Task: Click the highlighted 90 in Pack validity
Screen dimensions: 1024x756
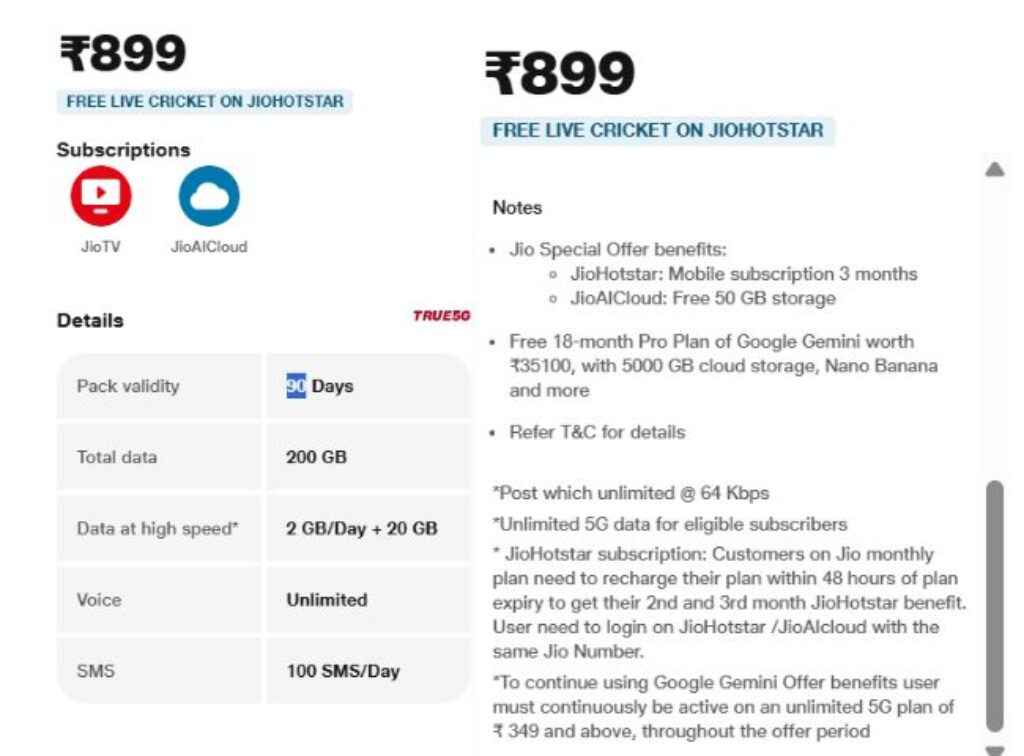Action: click(296, 386)
